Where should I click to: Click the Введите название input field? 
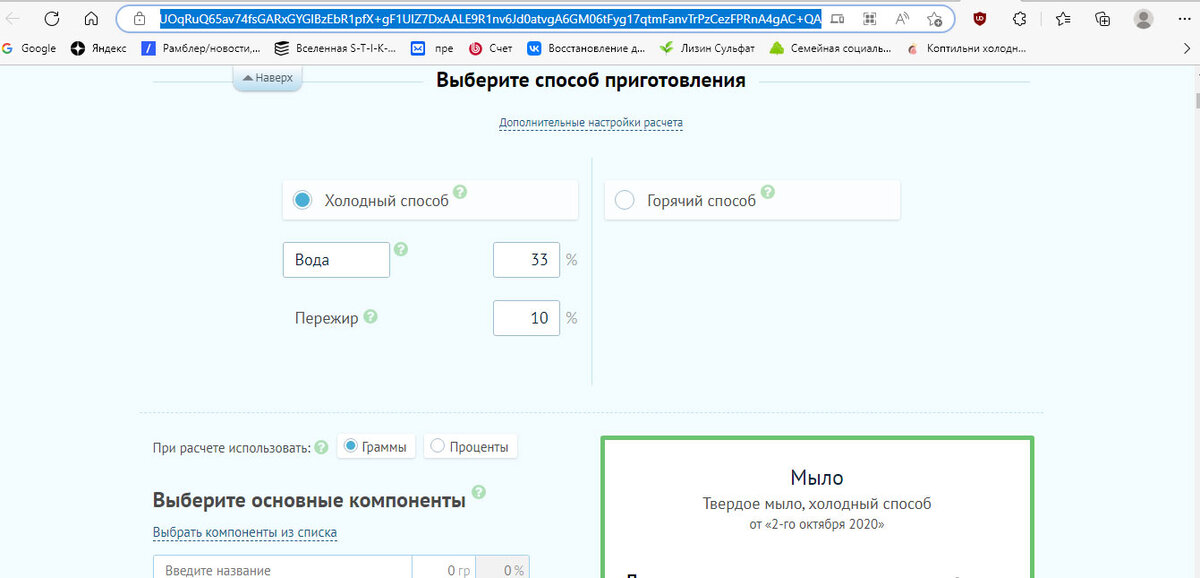pos(280,568)
